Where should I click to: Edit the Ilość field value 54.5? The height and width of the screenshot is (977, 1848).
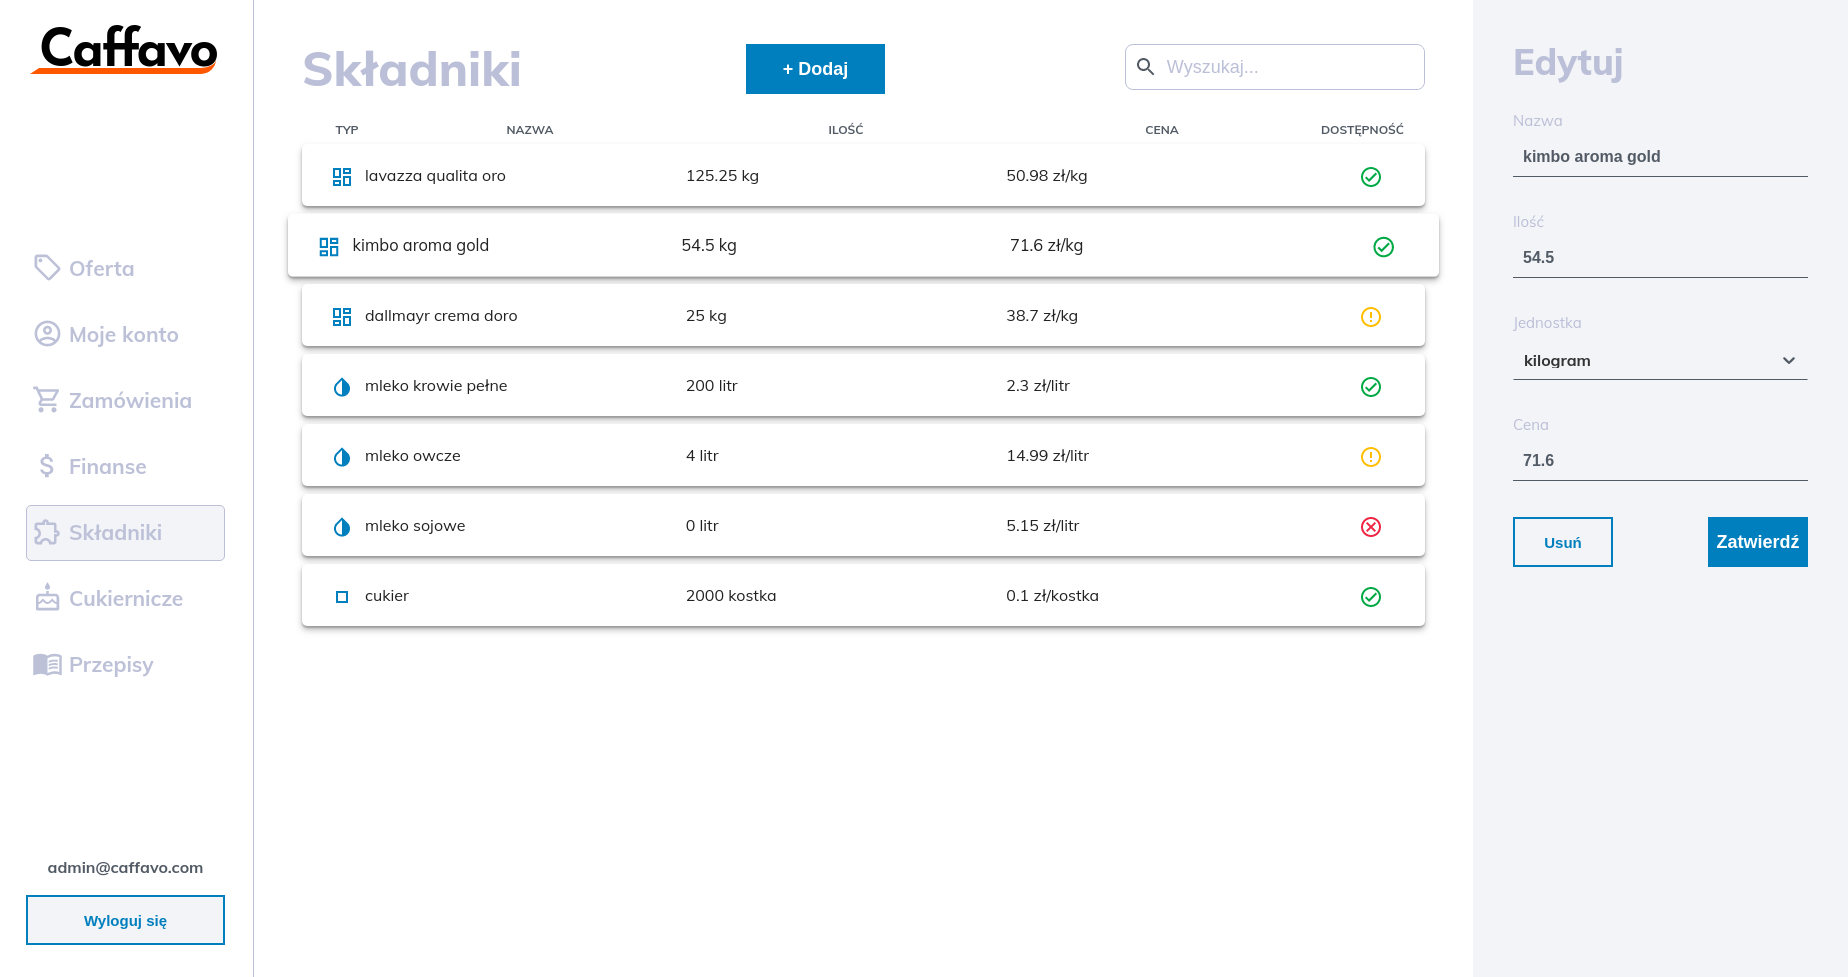click(1660, 258)
